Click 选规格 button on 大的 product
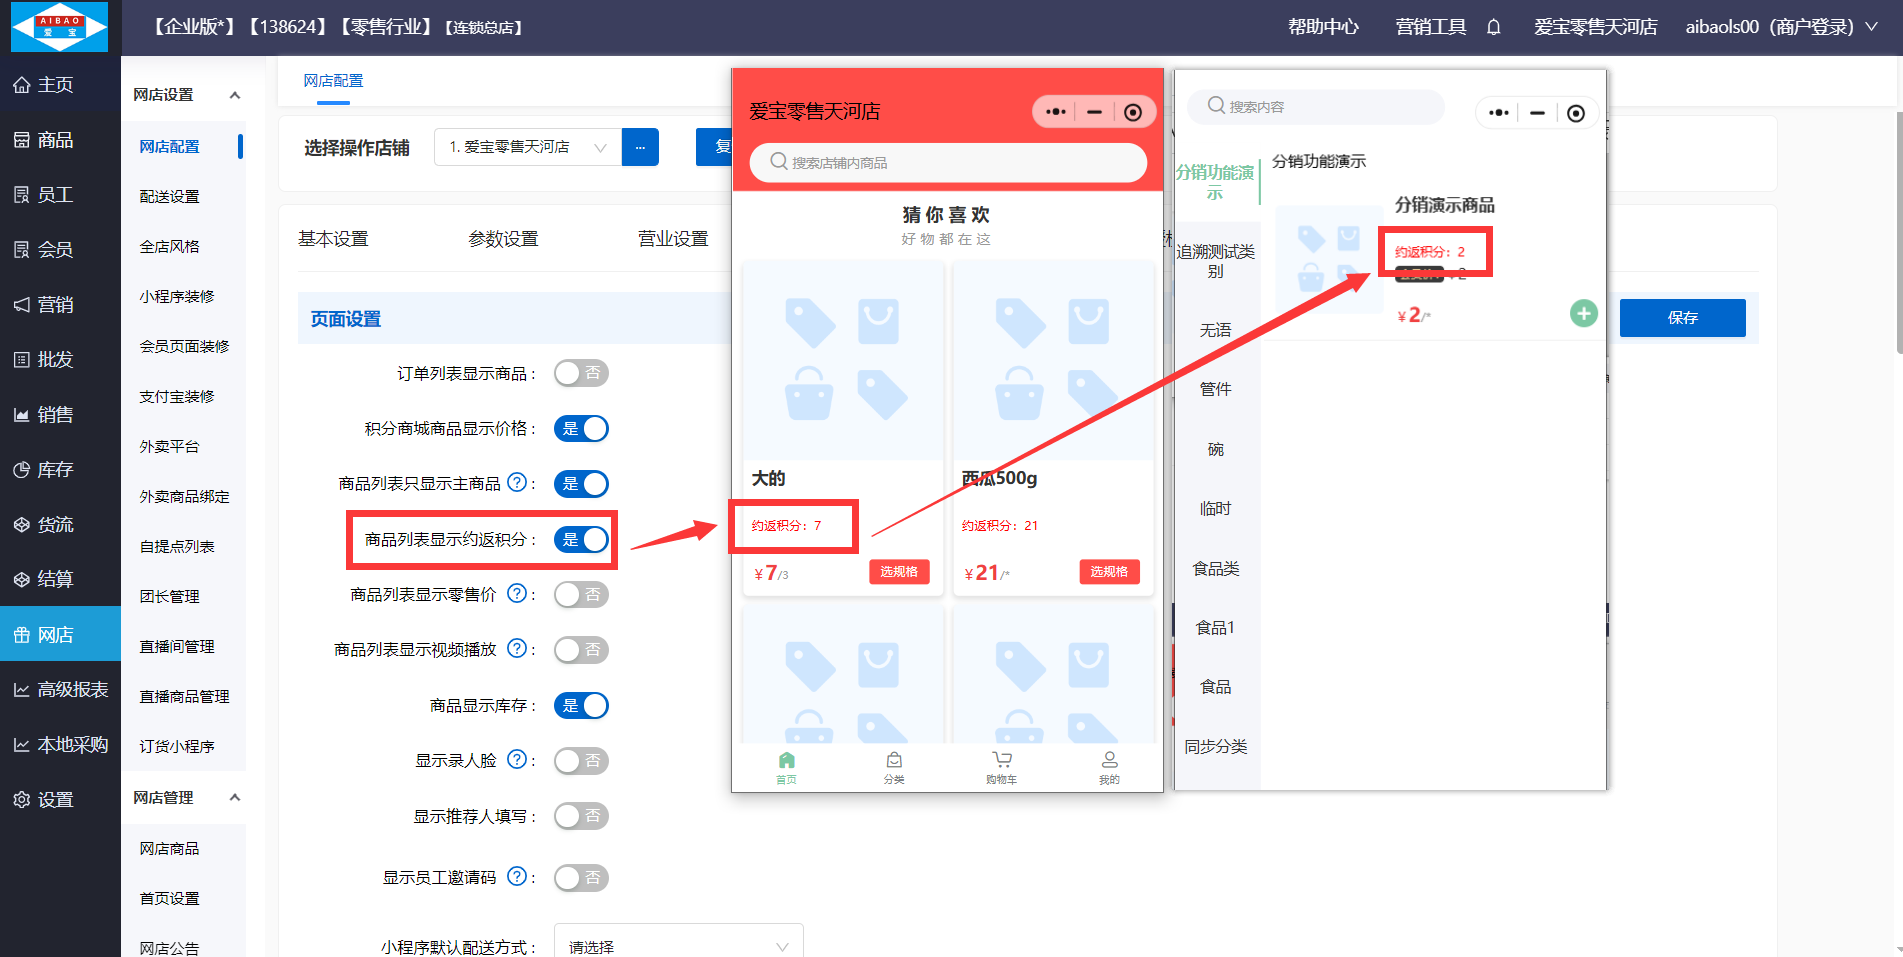 pyautogui.click(x=899, y=571)
